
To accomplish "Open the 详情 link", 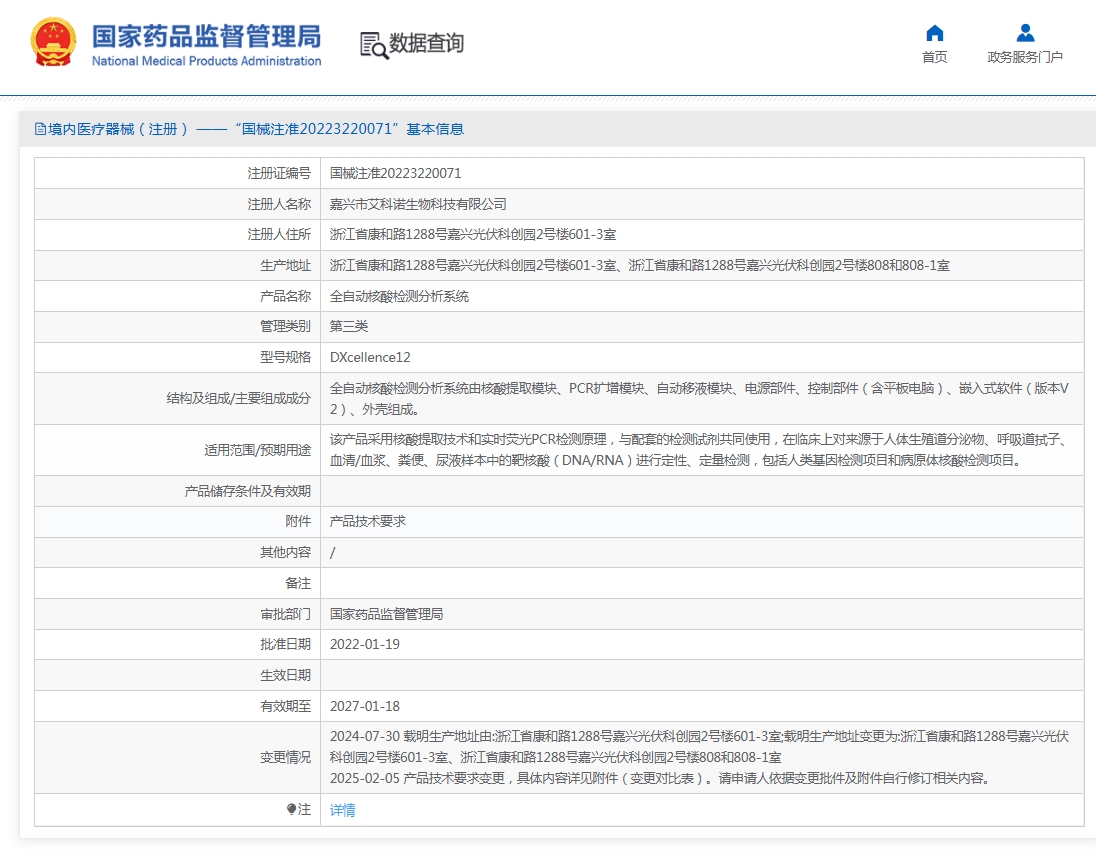I will tap(342, 810).
